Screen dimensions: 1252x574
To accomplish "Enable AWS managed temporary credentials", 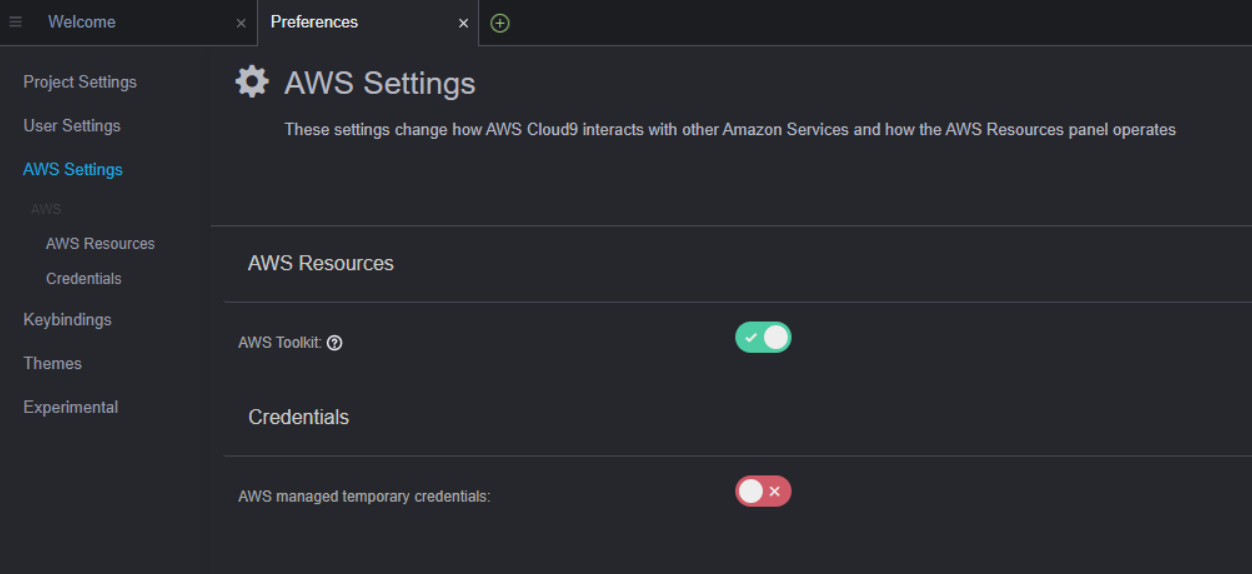I will click(763, 491).
